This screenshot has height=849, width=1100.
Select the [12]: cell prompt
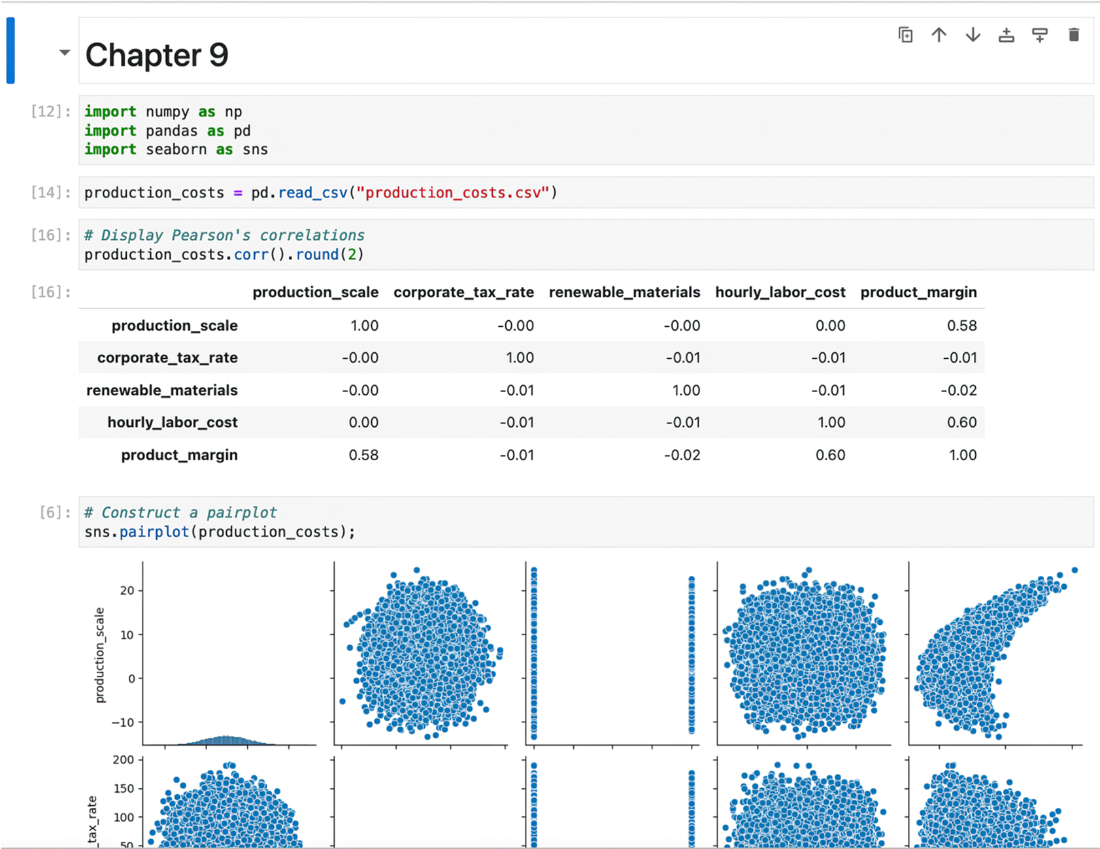click(51, 112)
